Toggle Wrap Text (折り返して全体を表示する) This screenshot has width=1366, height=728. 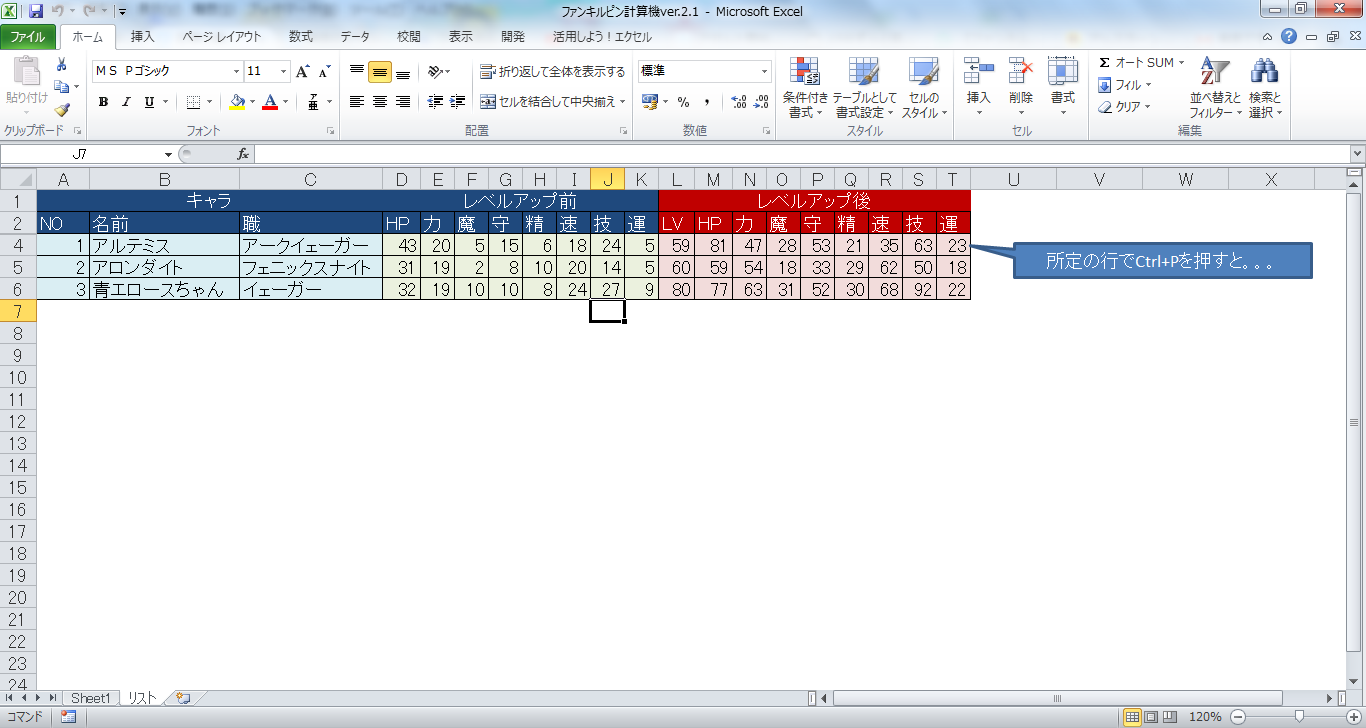(552, 72)
